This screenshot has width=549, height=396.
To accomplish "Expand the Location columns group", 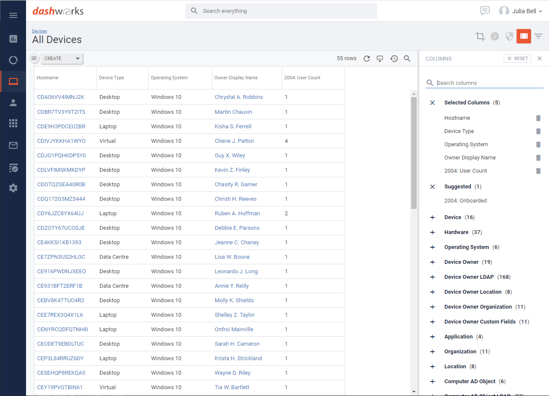I will [x=432, y=367].
